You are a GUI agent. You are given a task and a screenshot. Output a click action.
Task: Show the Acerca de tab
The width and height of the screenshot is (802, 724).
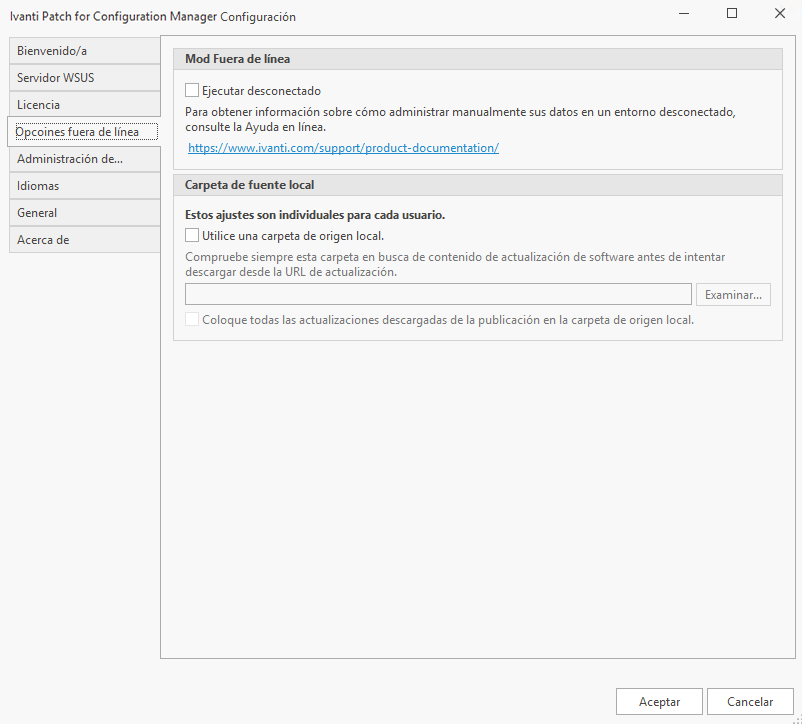(84, 240)
